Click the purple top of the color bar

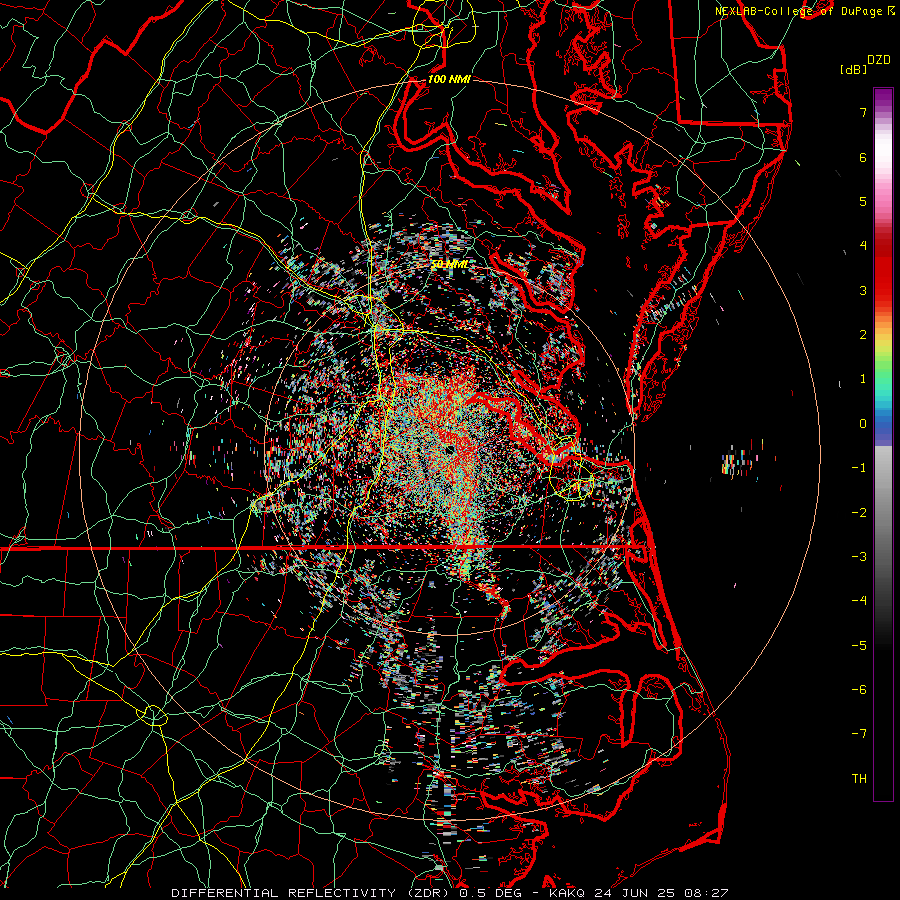click(x=883, y=98)
